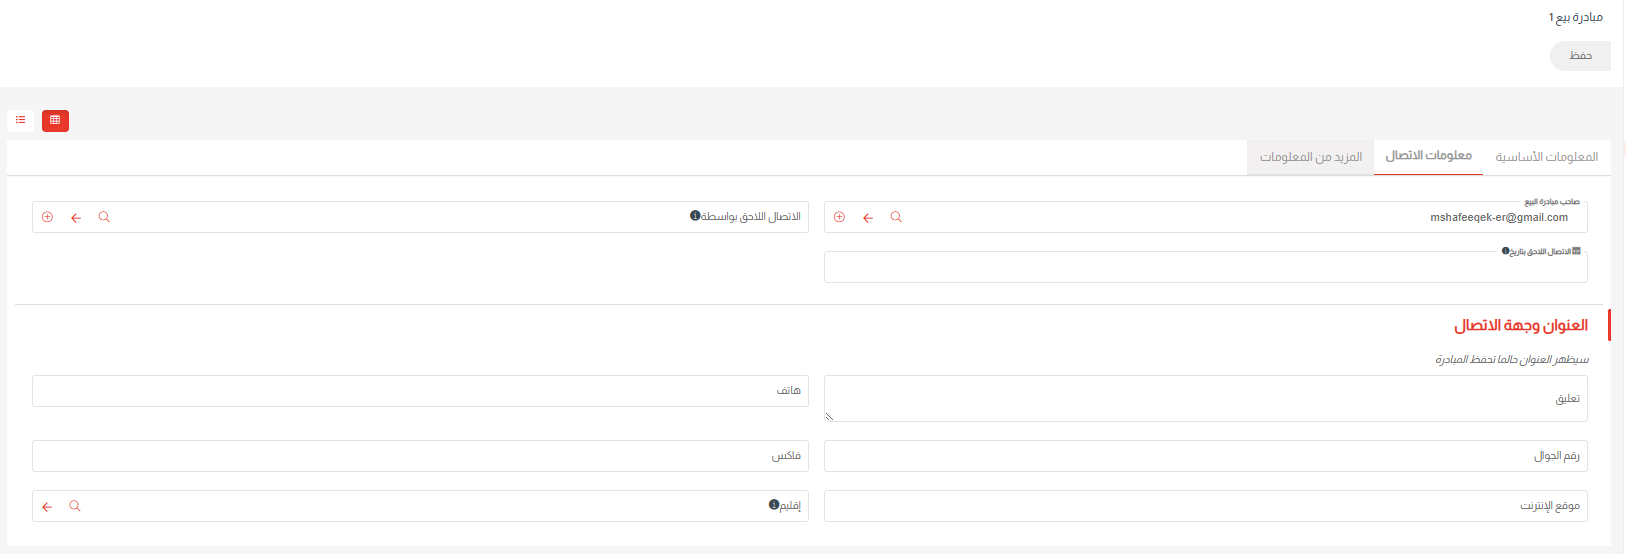Screen dimensions: 1626x554
Task: Focus the هاتف phone input field
Action: point(420,391)
